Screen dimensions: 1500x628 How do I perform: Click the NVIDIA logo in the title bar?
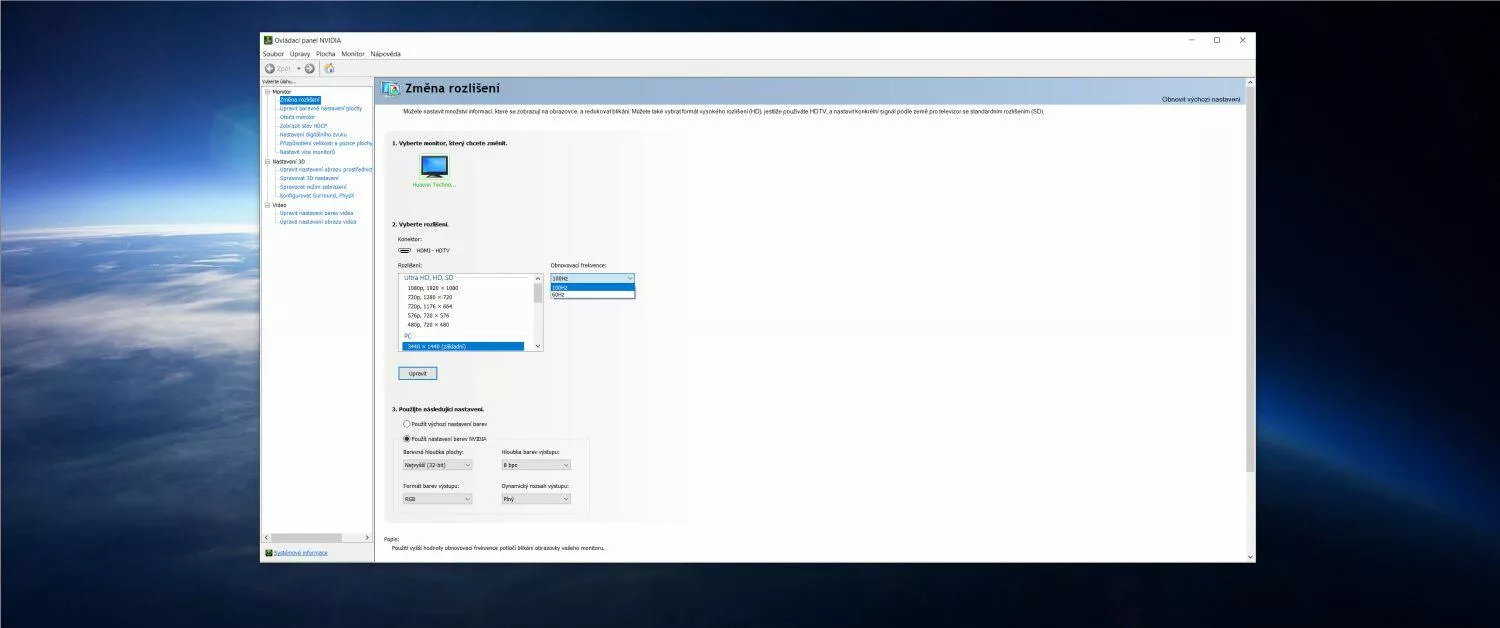click(268, 40)
